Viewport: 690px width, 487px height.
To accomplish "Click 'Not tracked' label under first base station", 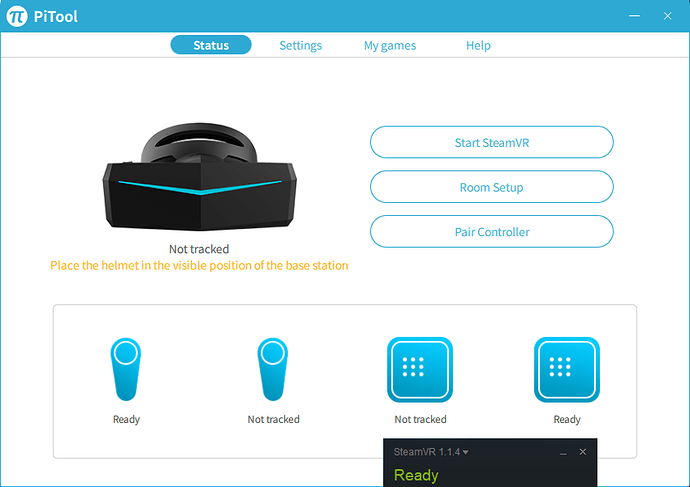I will [x=420, y=419].
